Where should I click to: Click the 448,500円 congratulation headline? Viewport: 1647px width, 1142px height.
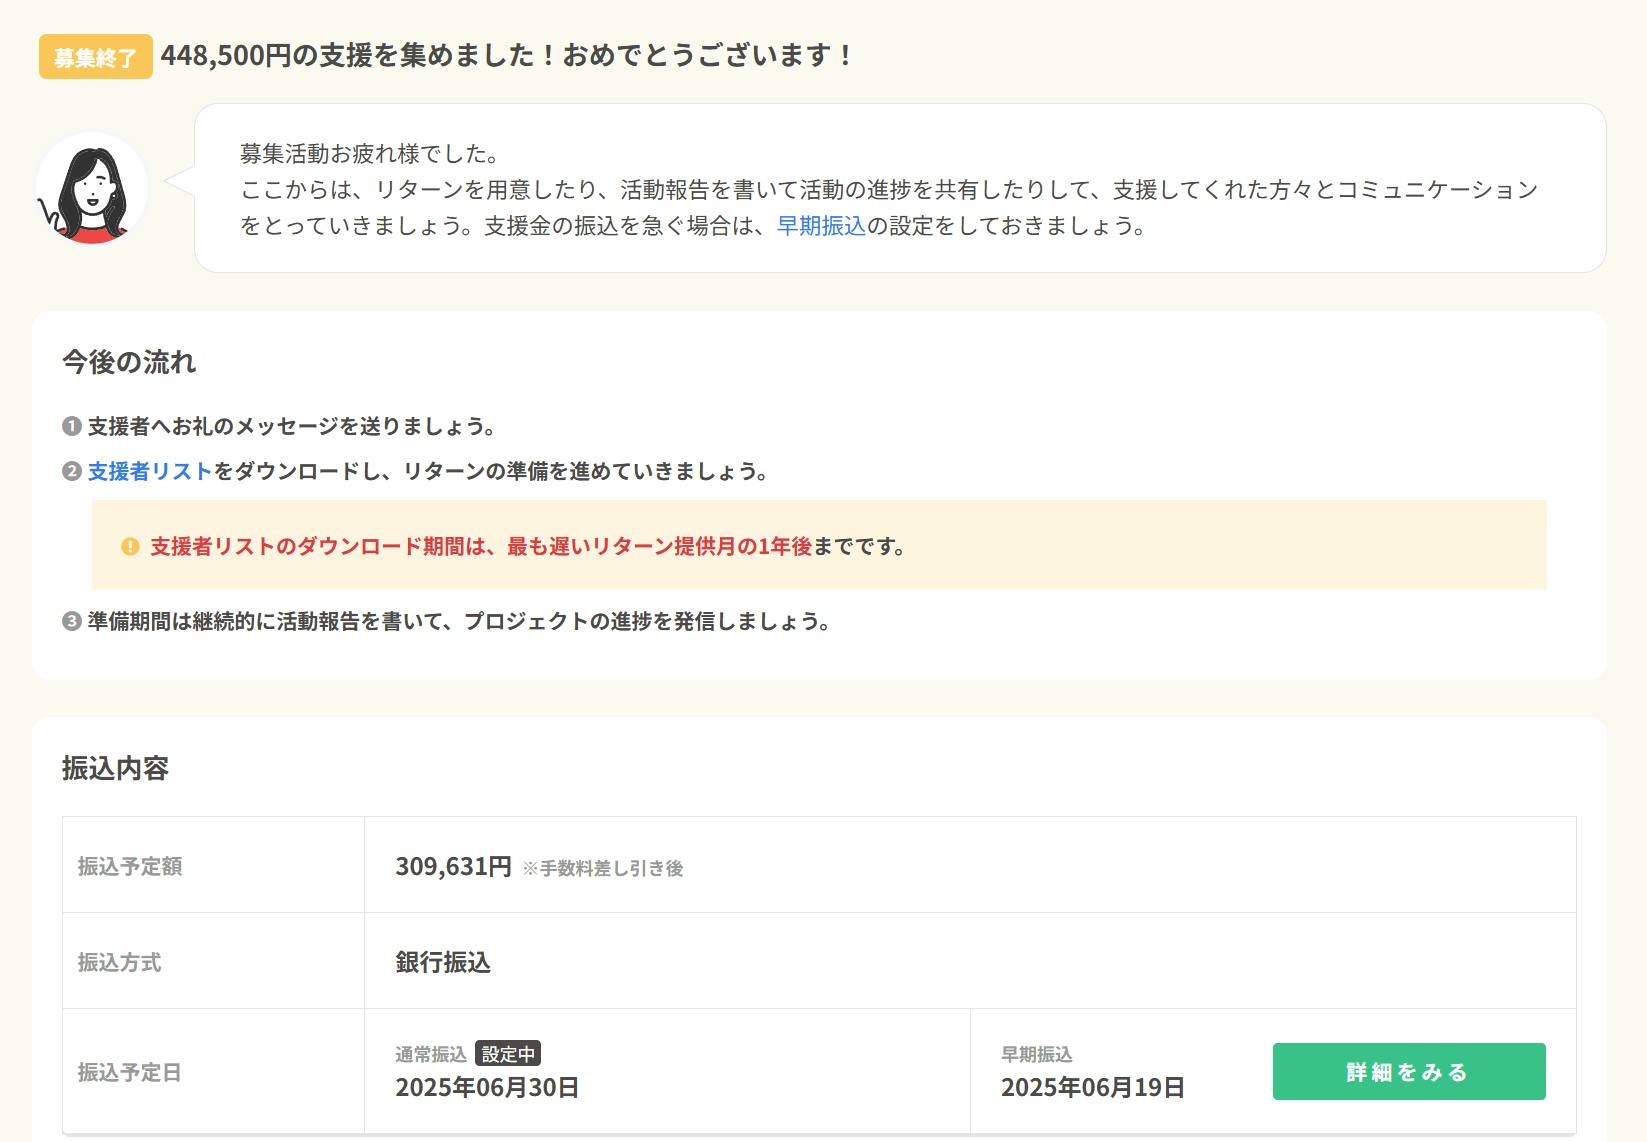click(x=506, y=56)
